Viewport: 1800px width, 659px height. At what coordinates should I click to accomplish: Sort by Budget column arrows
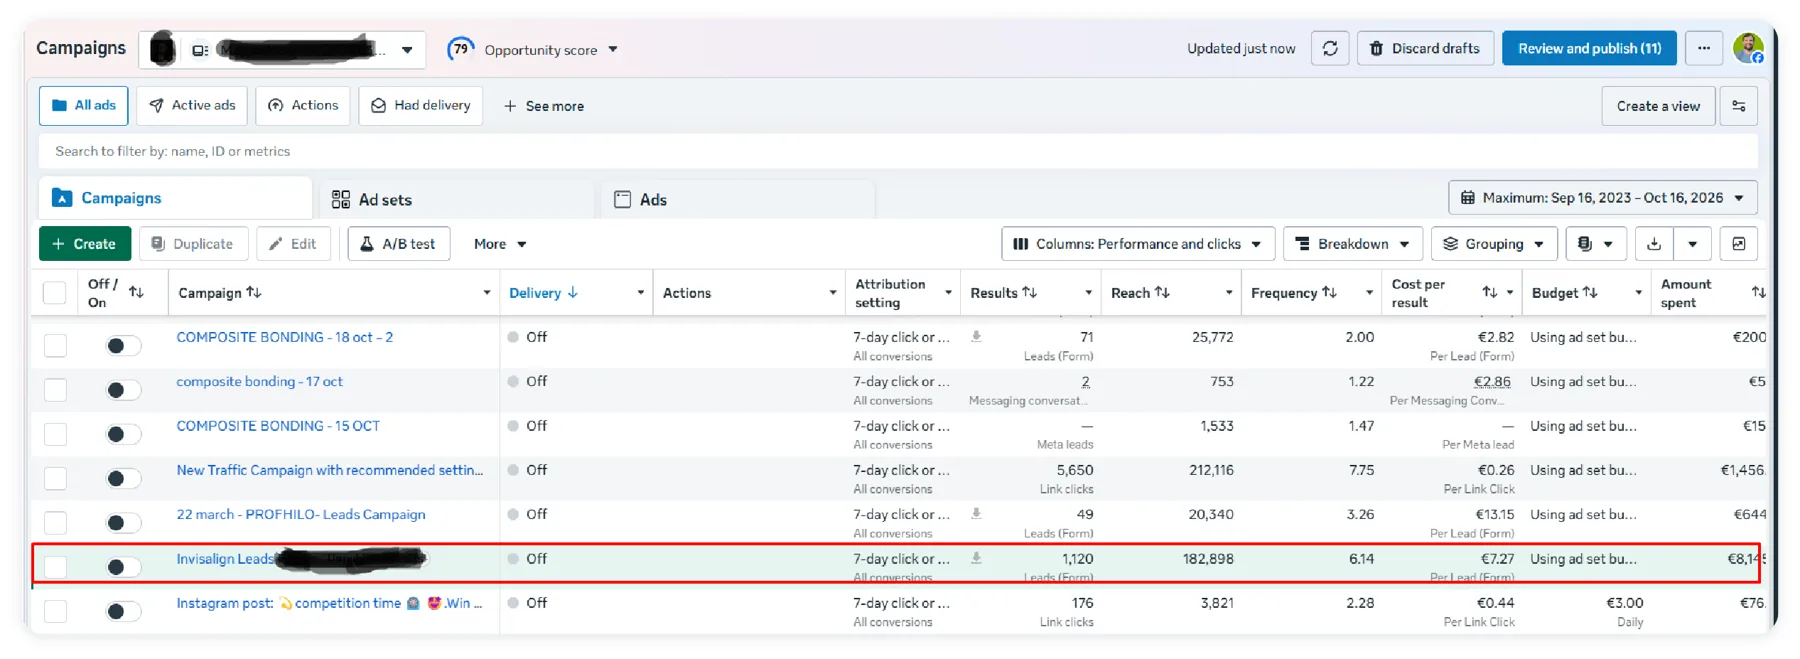tap(1590, 292)
